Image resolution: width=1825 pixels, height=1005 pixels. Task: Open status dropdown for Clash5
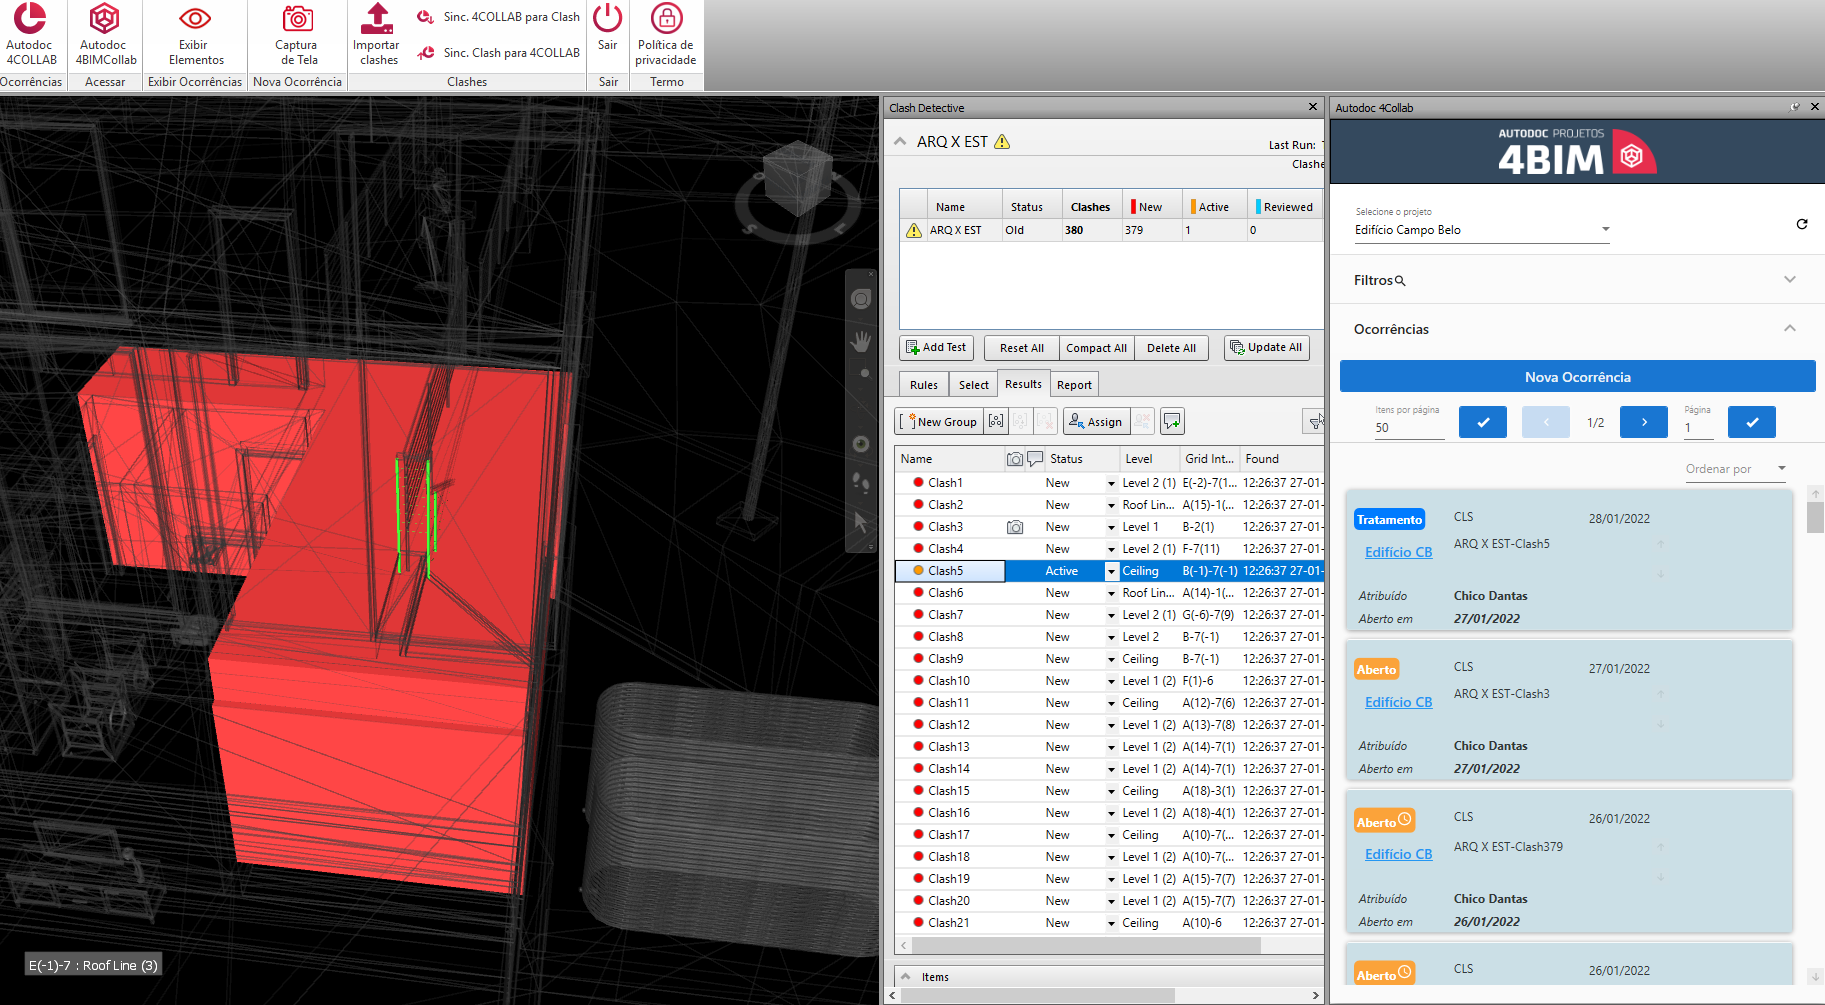pos(1111,571)
